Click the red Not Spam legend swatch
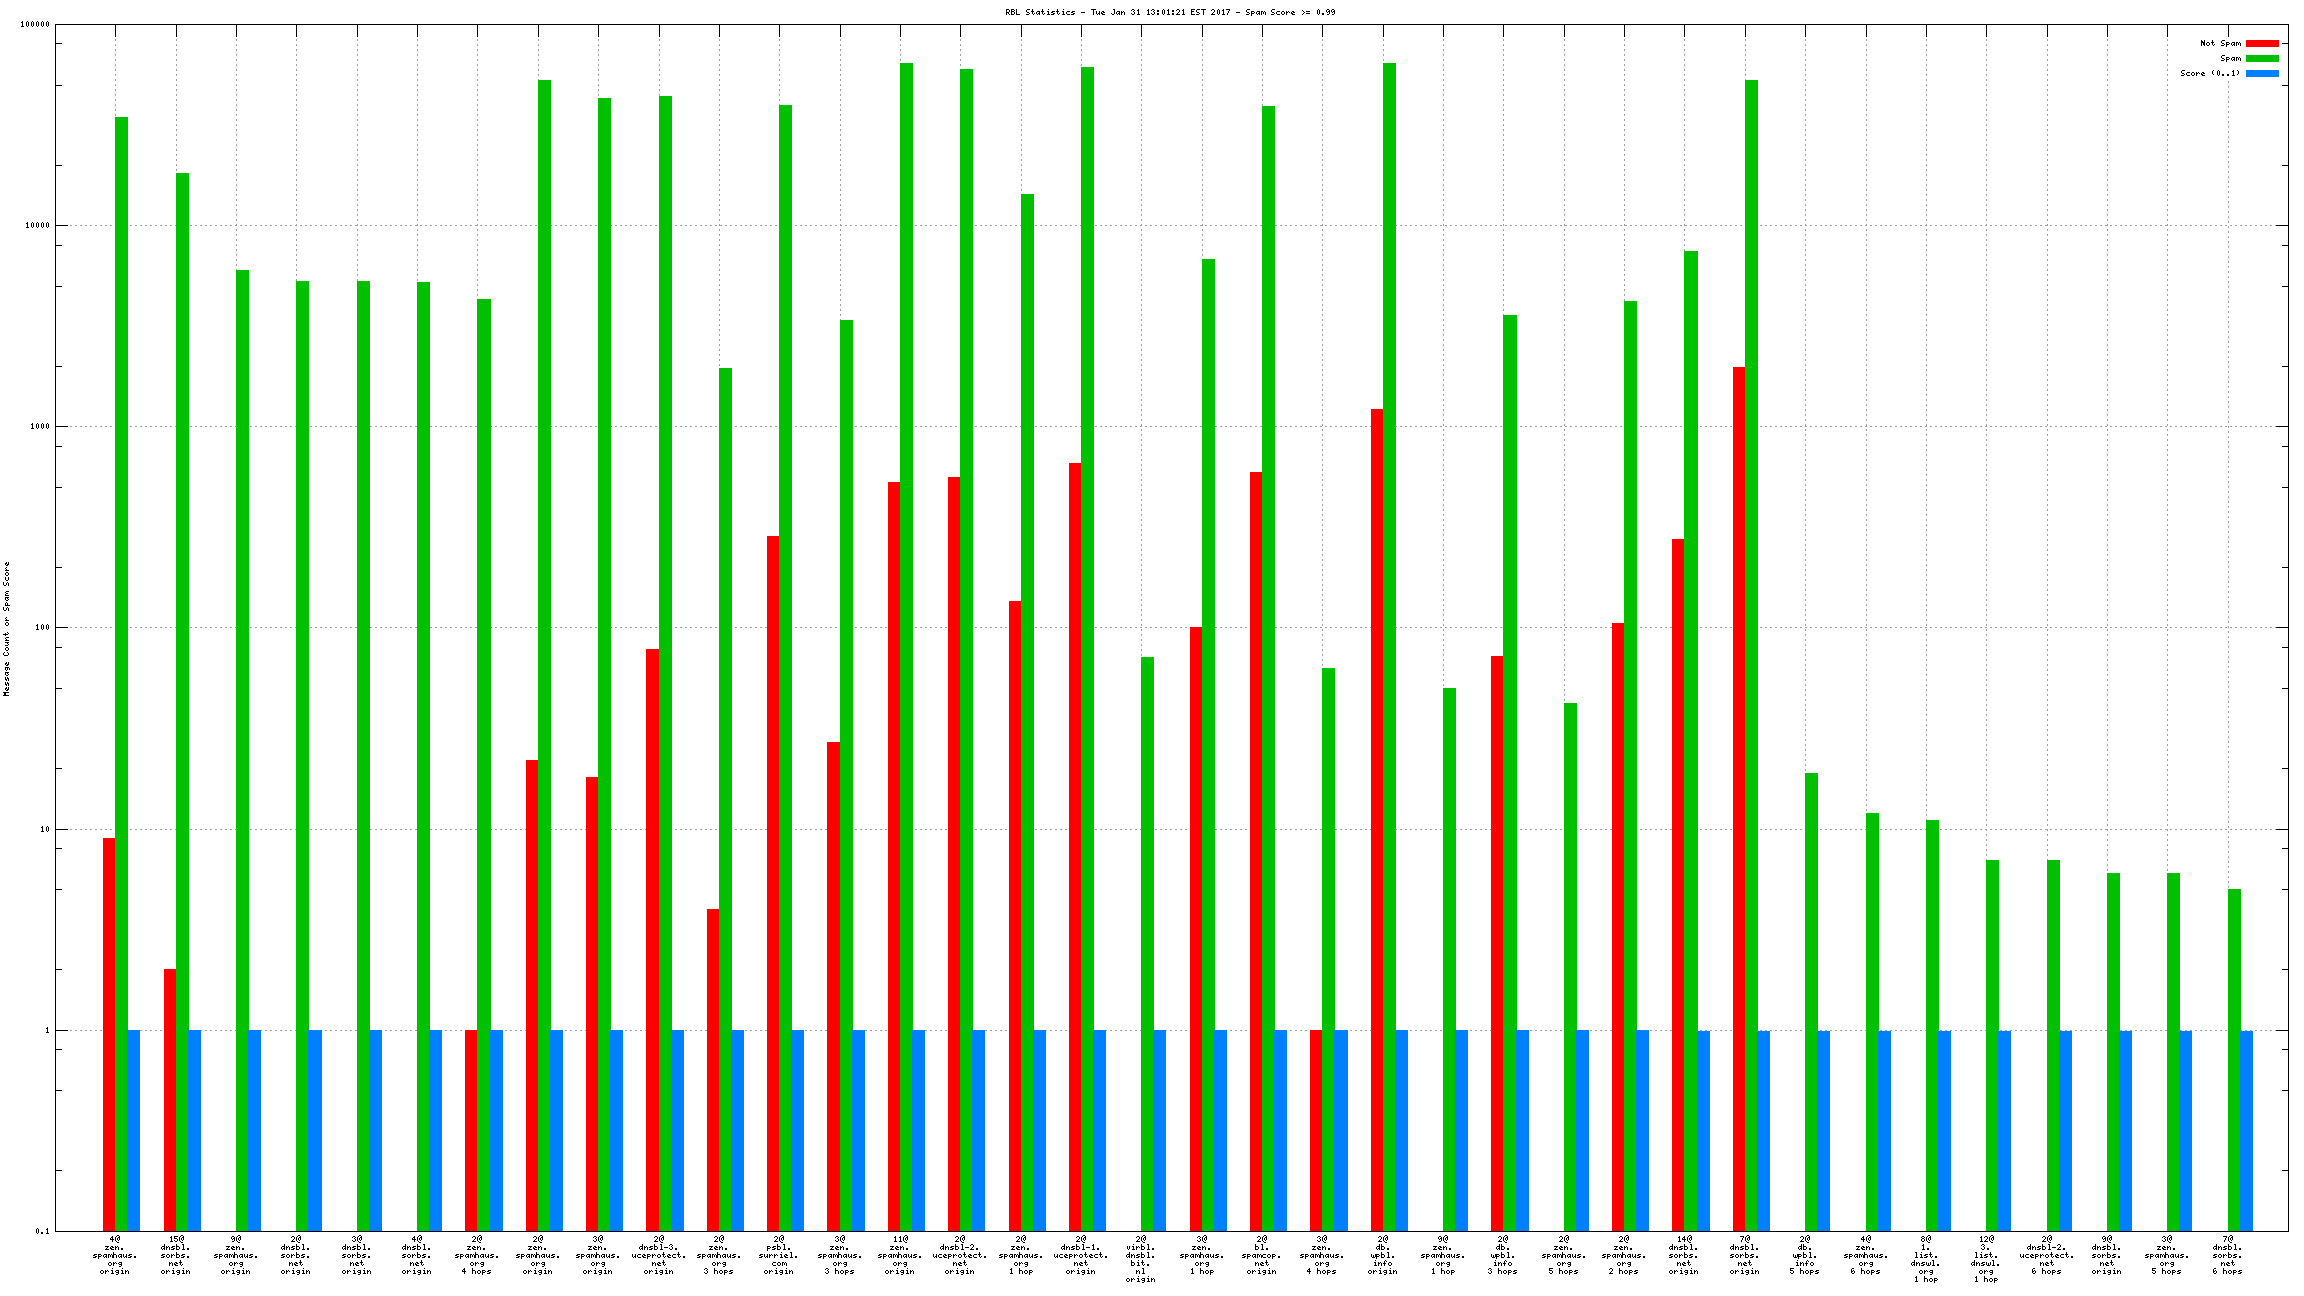Screen dimensions: 2304x1296 2262,43
